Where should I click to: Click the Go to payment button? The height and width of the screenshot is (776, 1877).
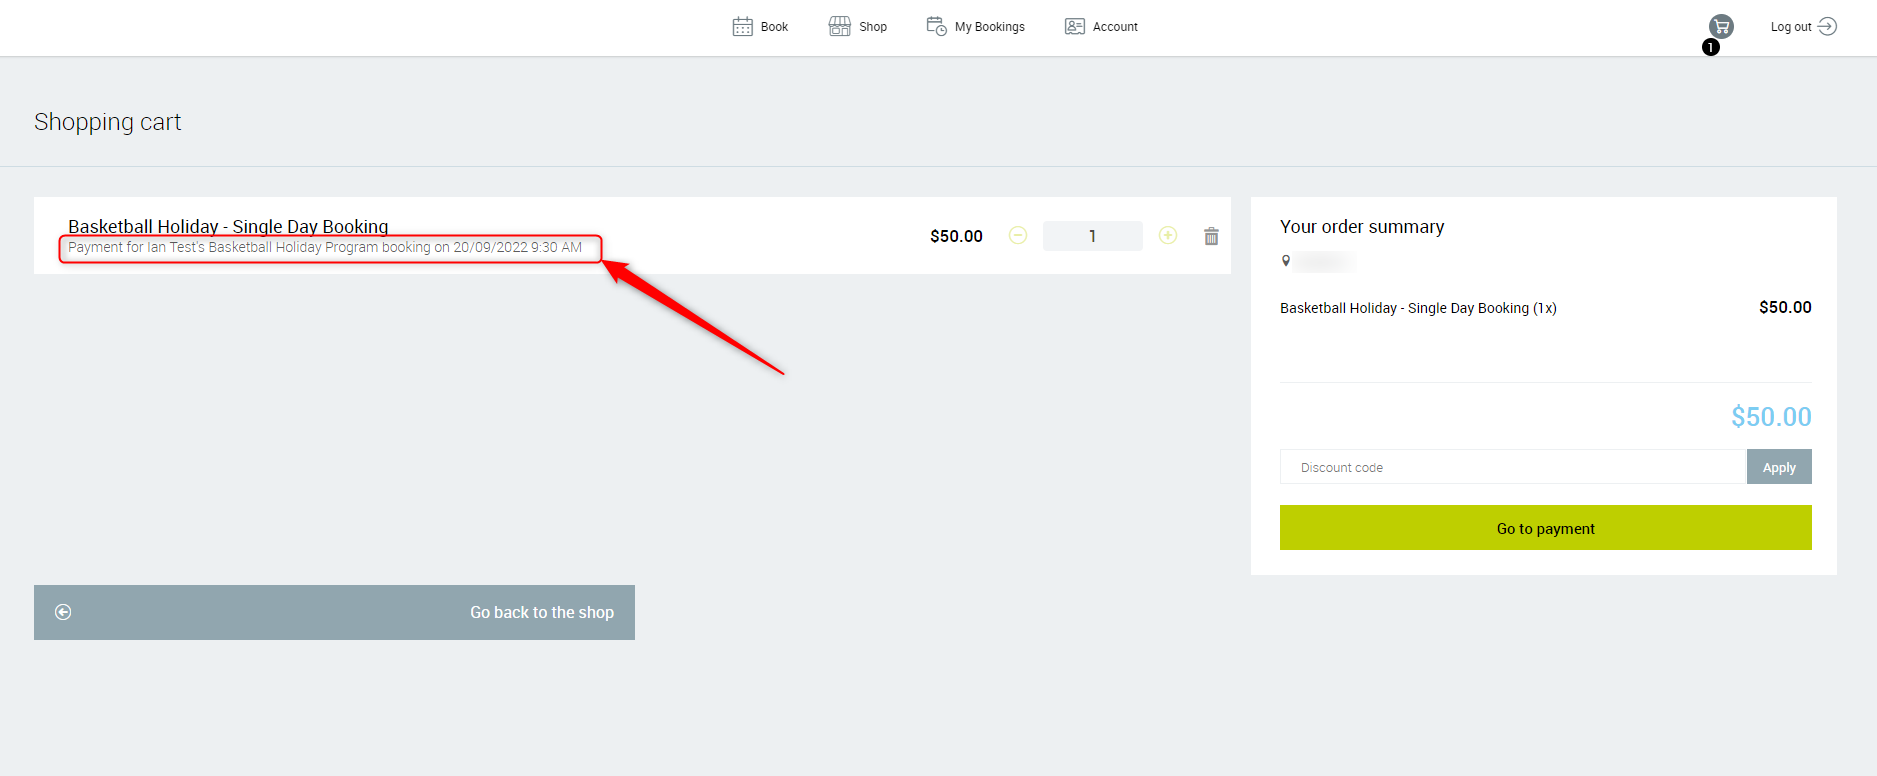[x=1545, y=528]
